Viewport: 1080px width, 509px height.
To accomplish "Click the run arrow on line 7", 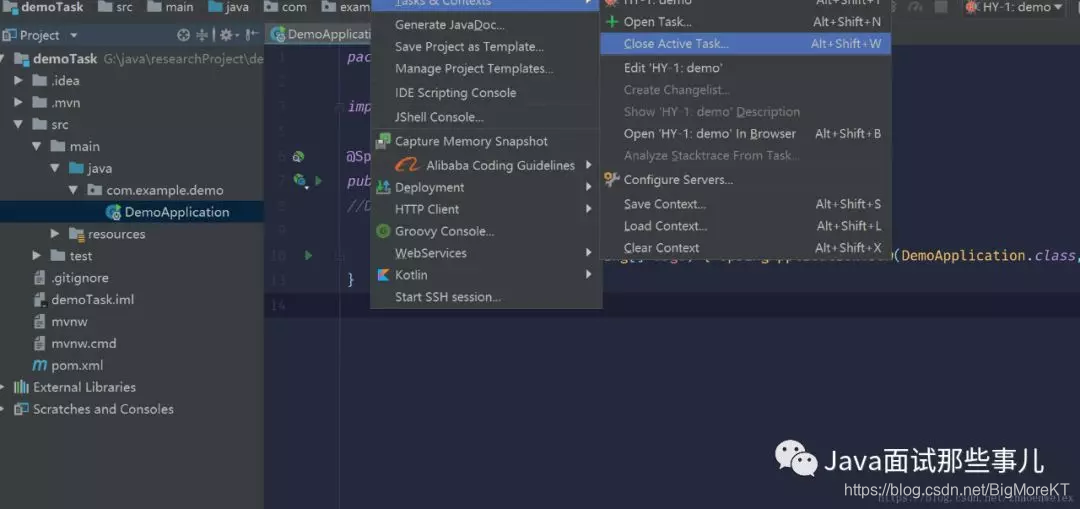I will tap(318, 180).
